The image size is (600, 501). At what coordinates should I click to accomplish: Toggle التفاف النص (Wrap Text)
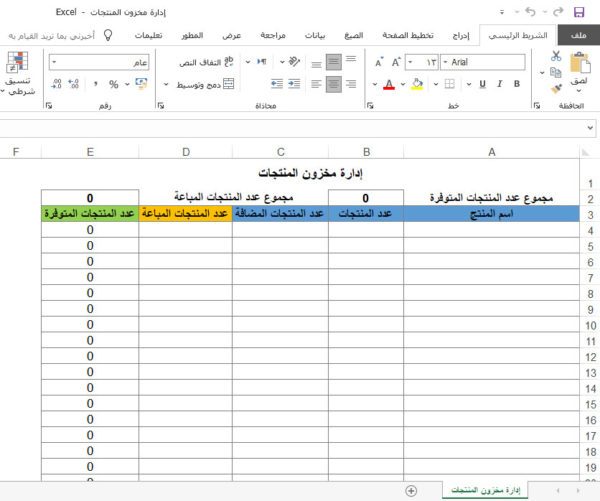[207, 62]
